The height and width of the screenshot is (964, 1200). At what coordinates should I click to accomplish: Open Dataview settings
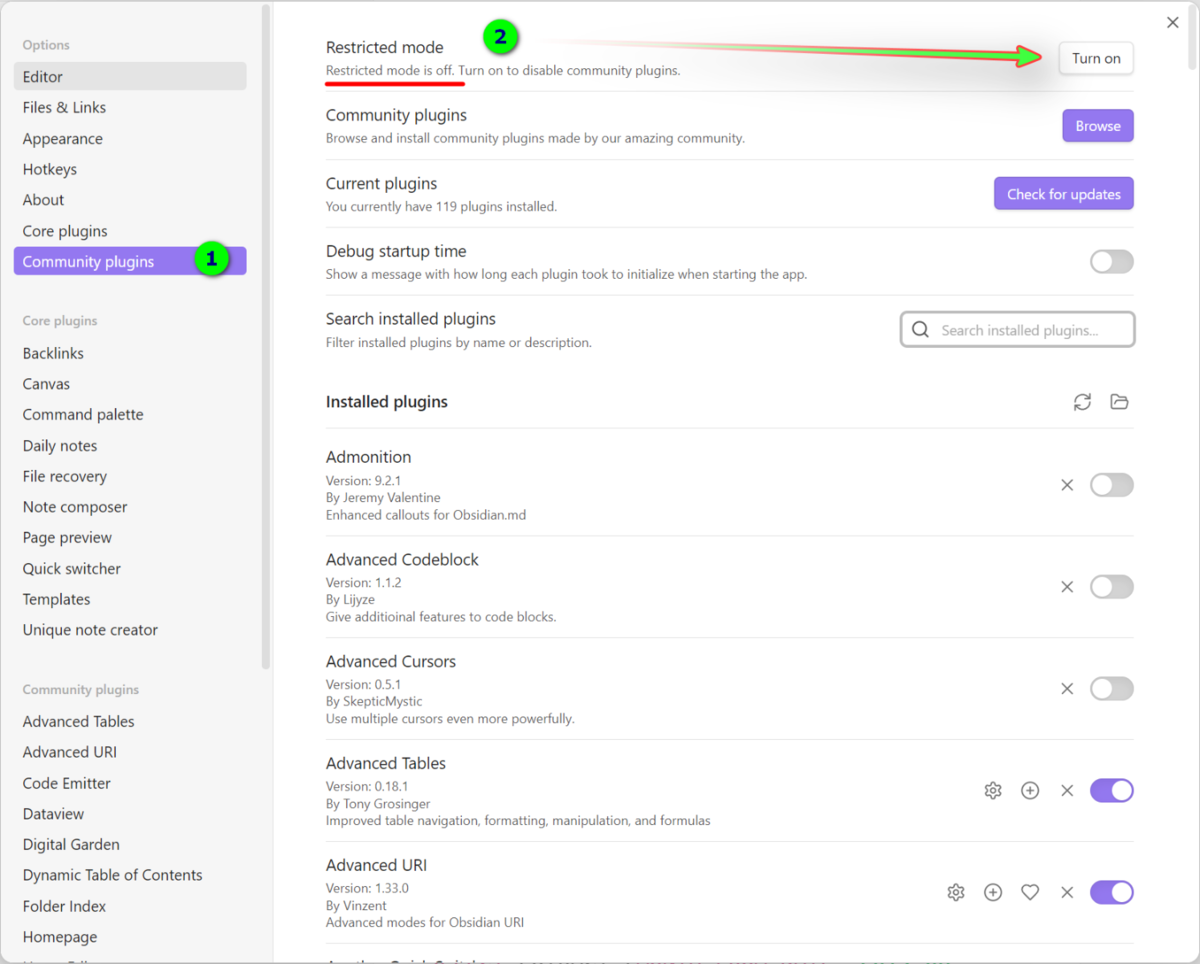[x=130, y=814]
